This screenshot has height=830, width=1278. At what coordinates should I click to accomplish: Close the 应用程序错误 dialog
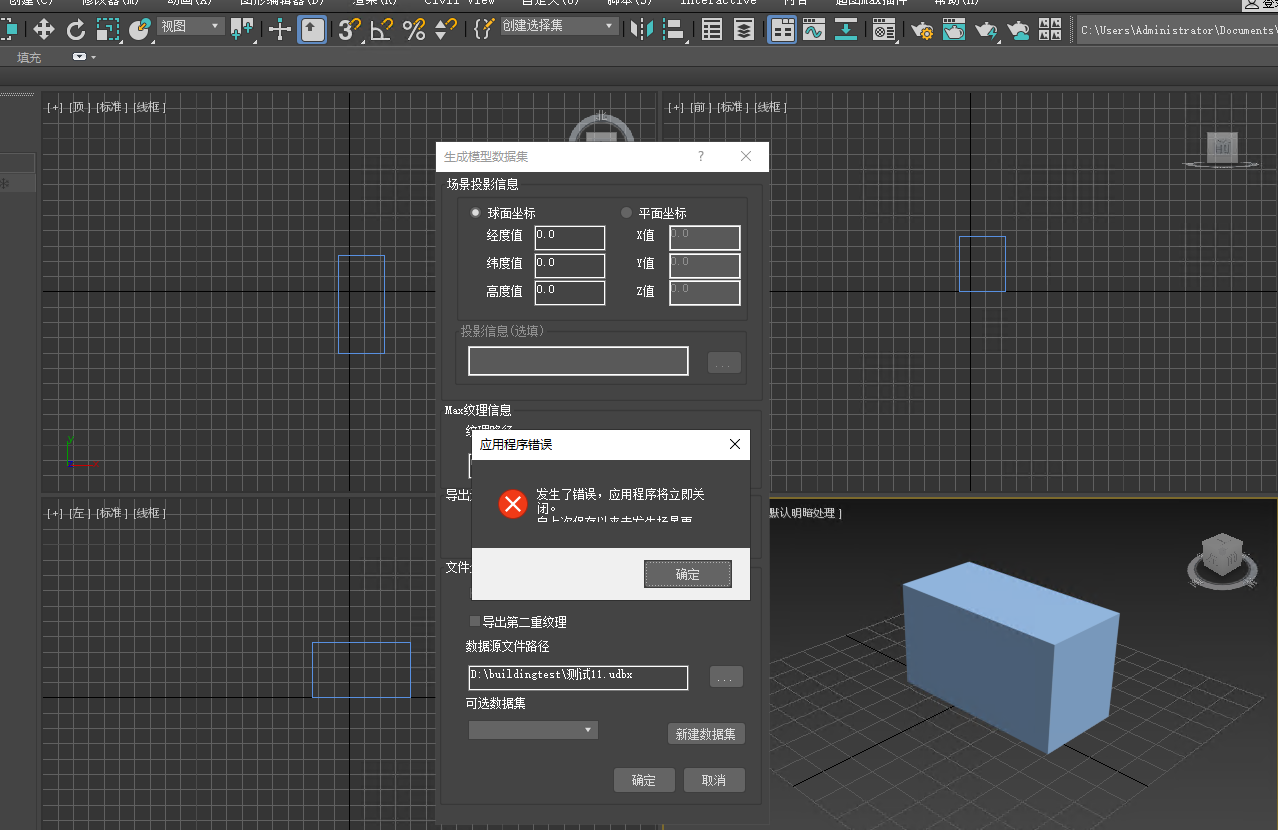point(735,444)
